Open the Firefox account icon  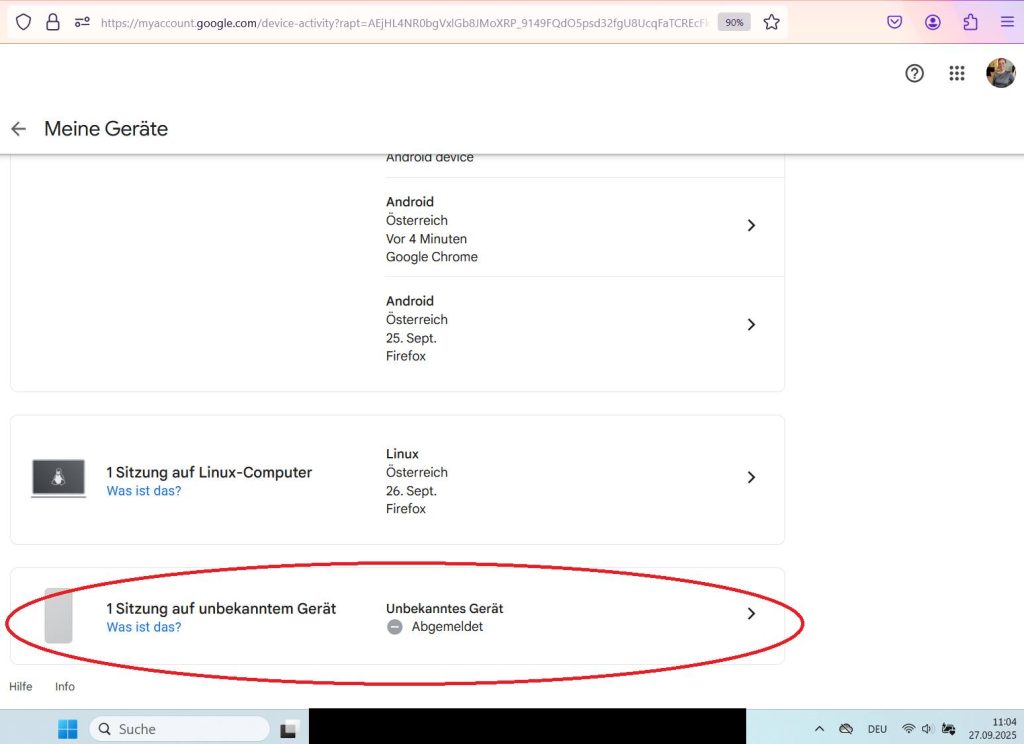pyautogui.click(x=933, y=22)
